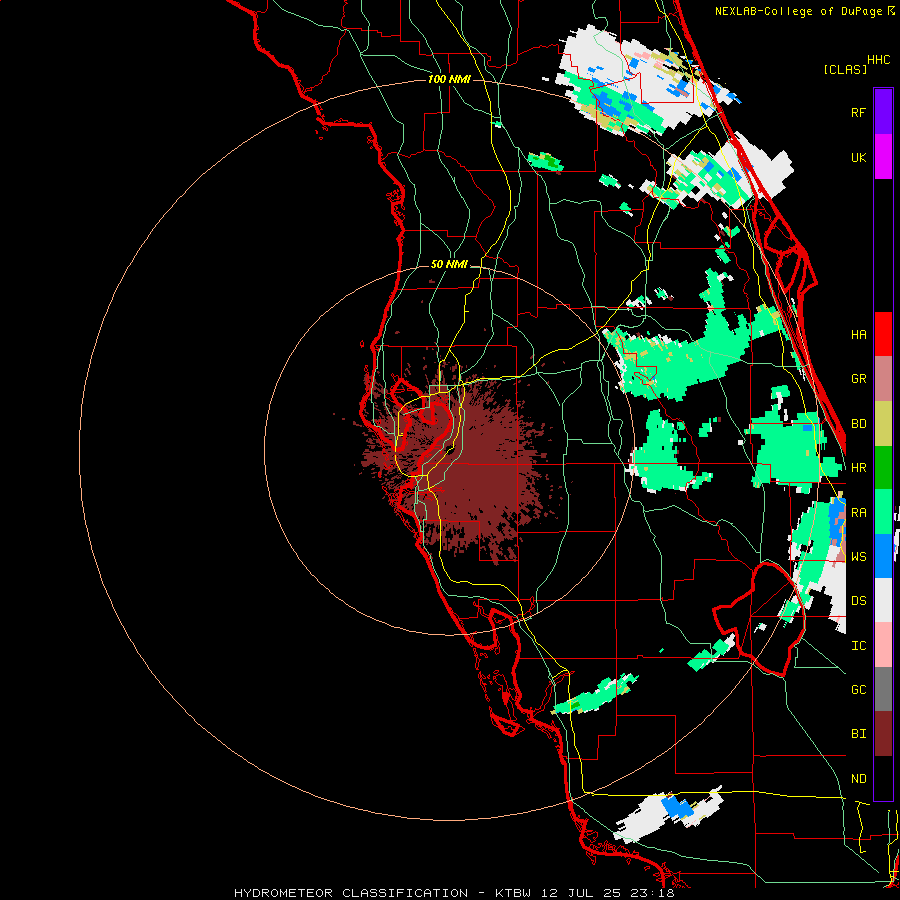
Task: Select the "BI" legend label
Action: coord(858,734)
